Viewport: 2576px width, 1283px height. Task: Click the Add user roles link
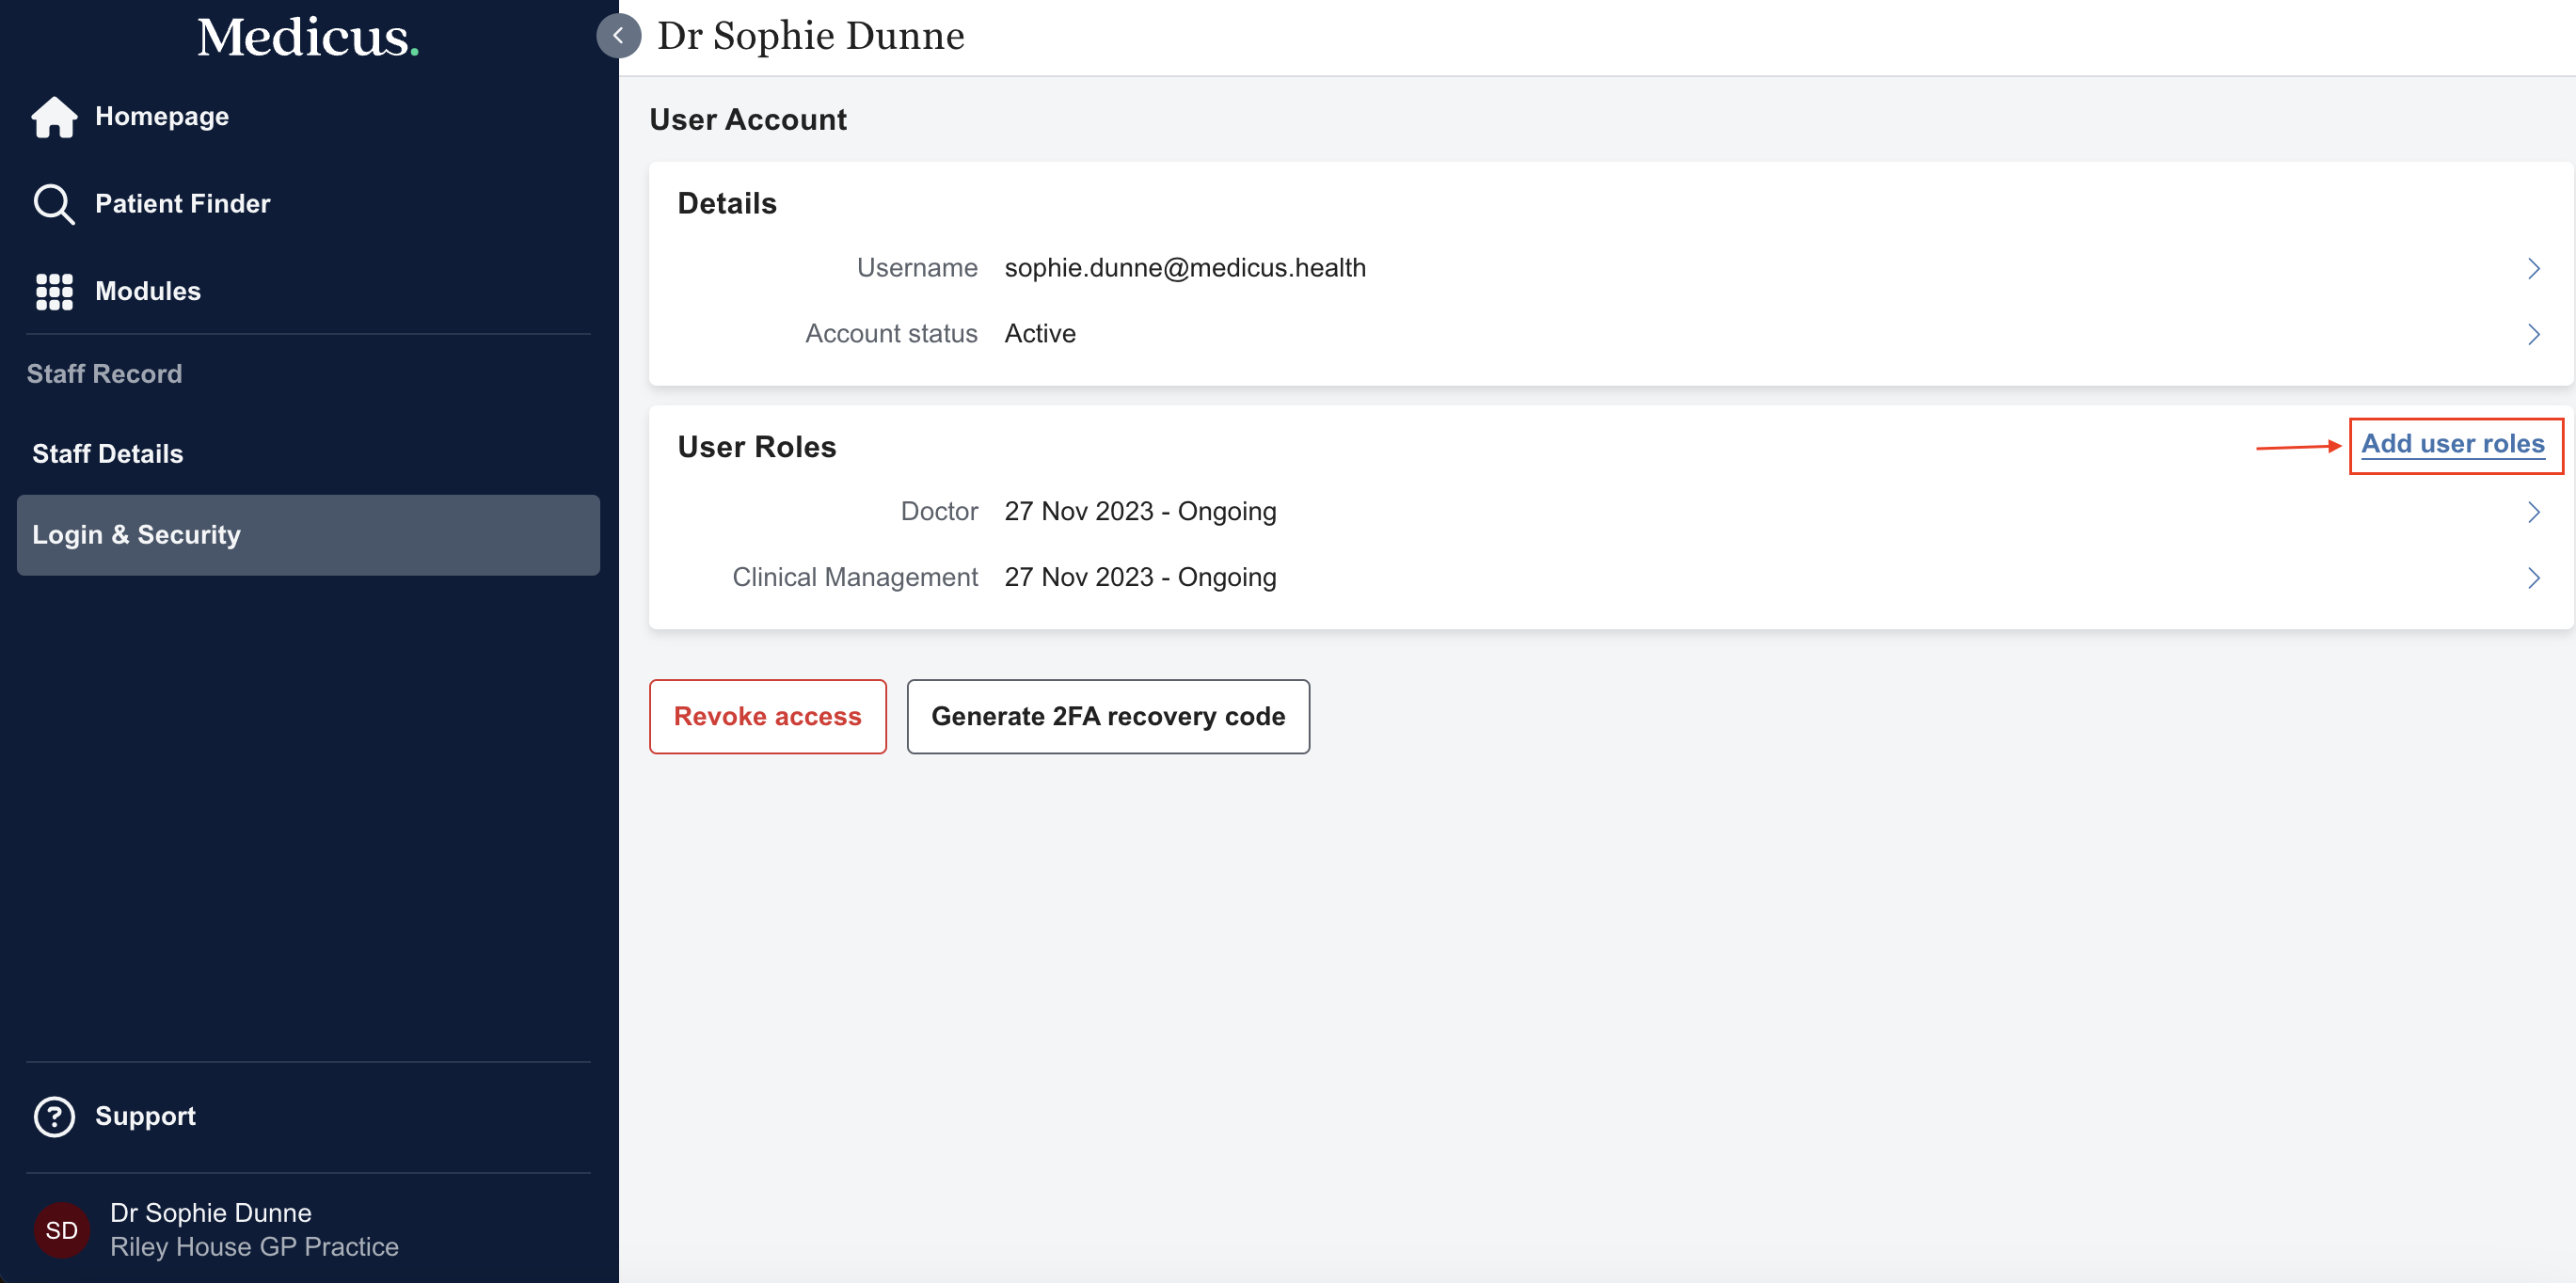tap(2452, 444)
